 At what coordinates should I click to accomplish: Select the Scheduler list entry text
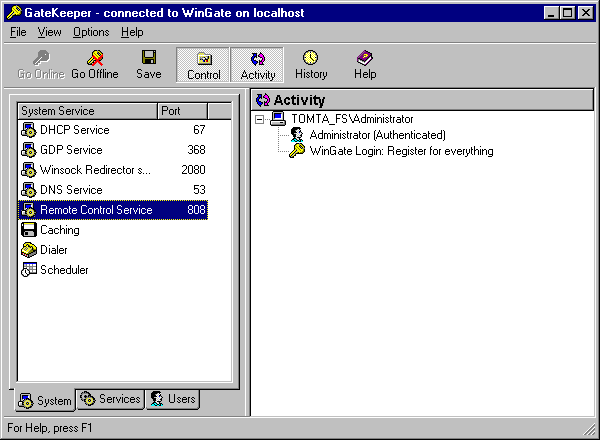pyautogui.click(x=64, y=270)
